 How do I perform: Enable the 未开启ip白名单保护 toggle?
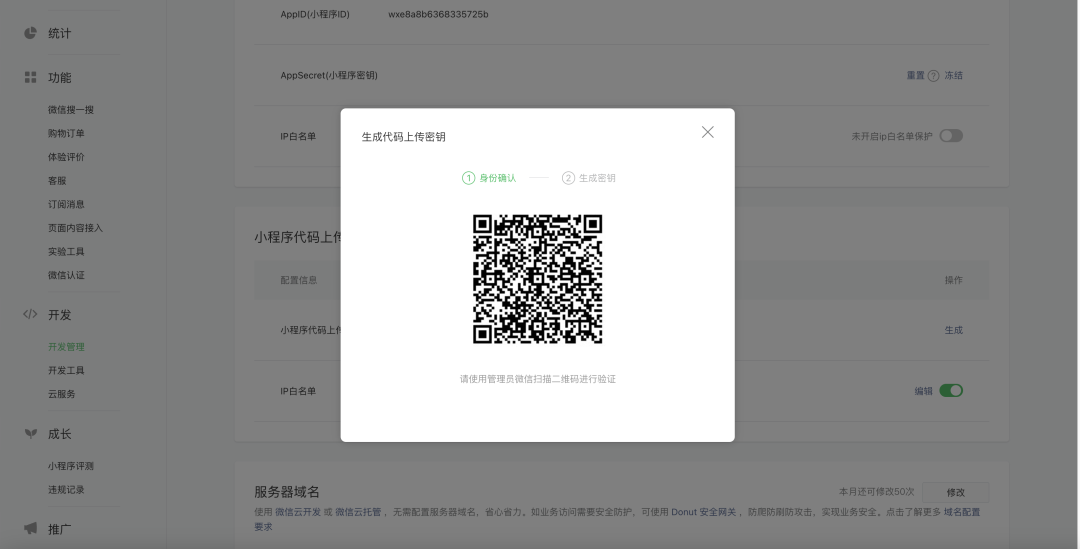click(951, 136)
